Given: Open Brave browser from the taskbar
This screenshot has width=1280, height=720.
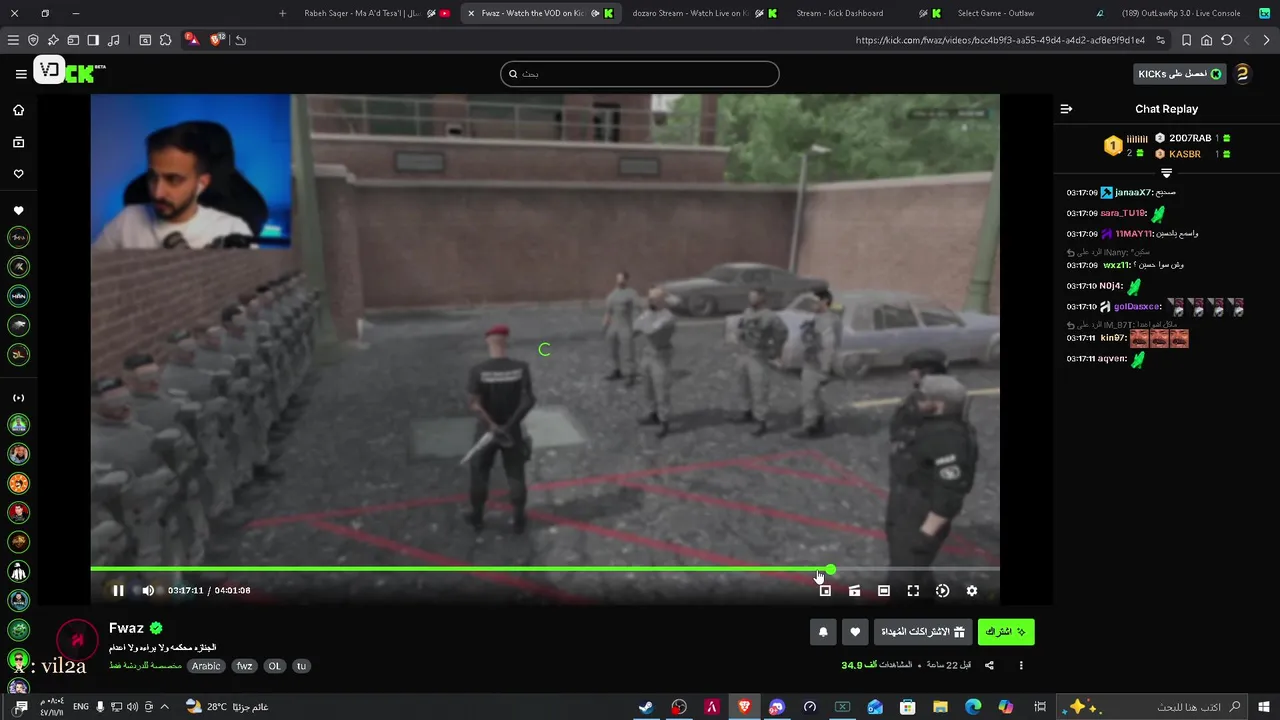Looking at the screenshot, I should point(744,707).
